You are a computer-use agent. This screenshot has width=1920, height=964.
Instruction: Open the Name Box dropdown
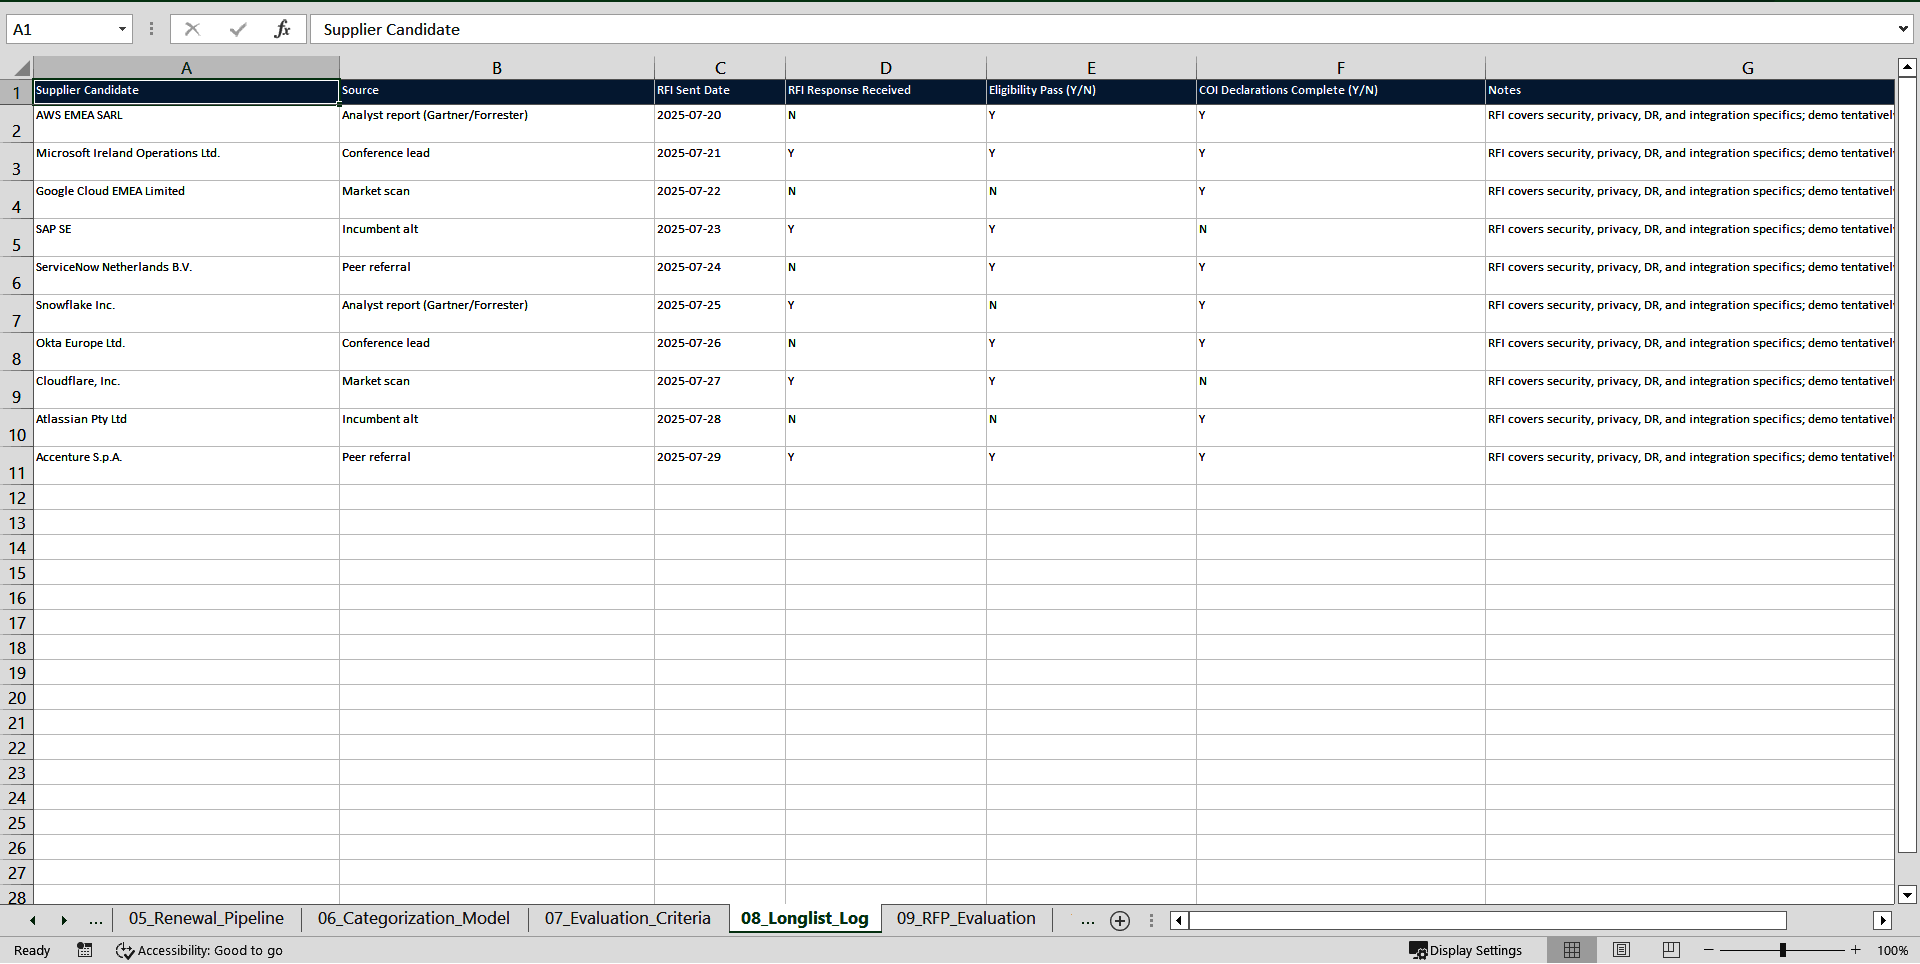pos(122,29)
